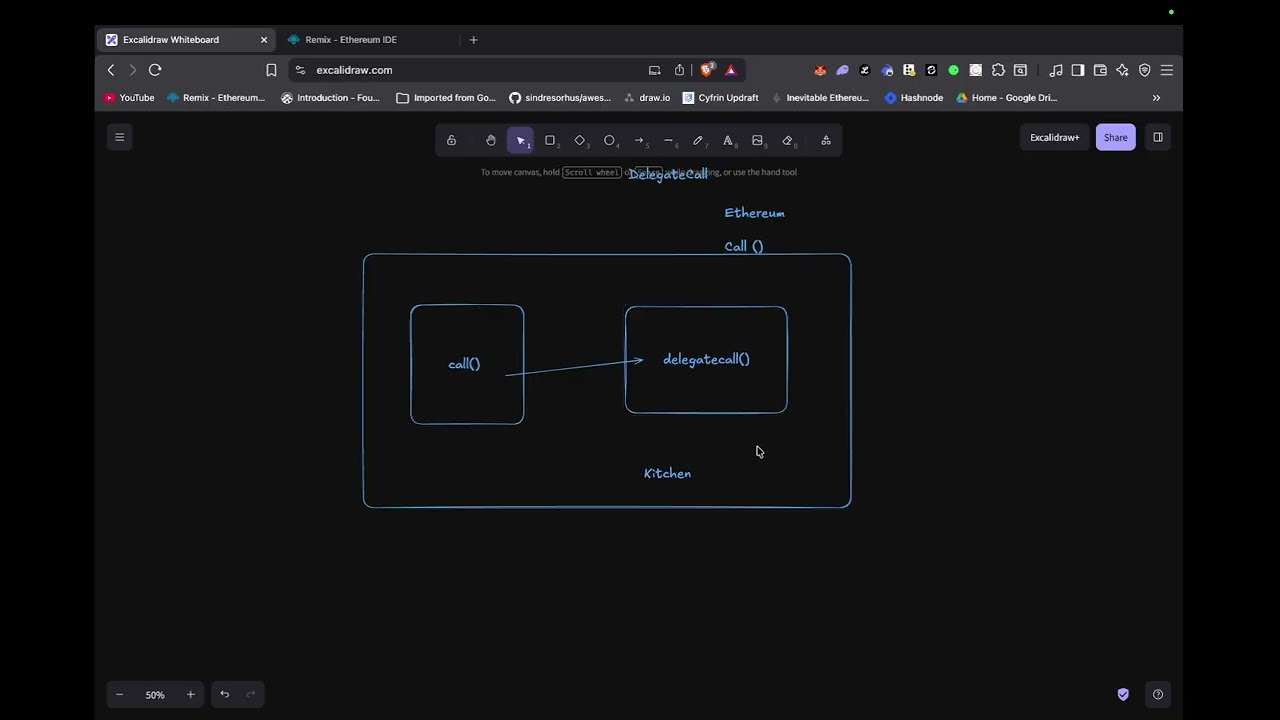1280x720 pixels.
Task: Expand the hidden bookmarks overflow chevron
Action: 1156,98
